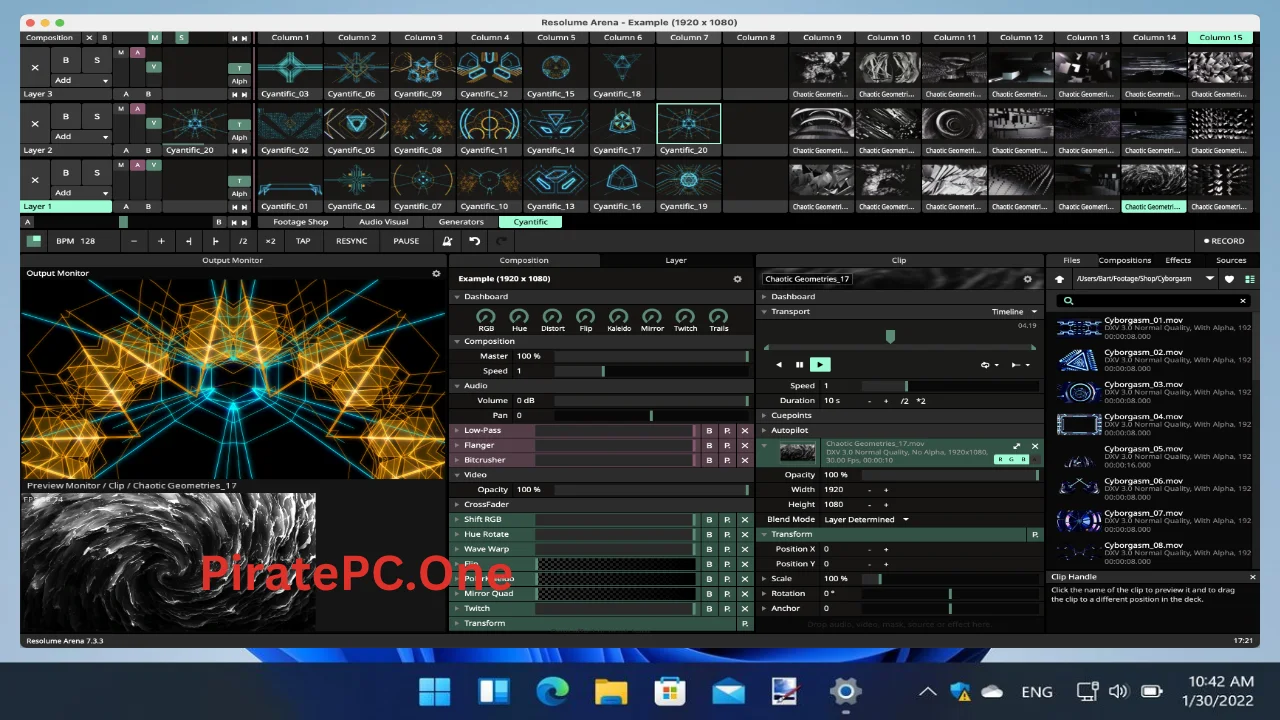1280x720 pixels.
Task: Trigger the Cyantific_09 clip thumbnail
Action: pos(423,68)
